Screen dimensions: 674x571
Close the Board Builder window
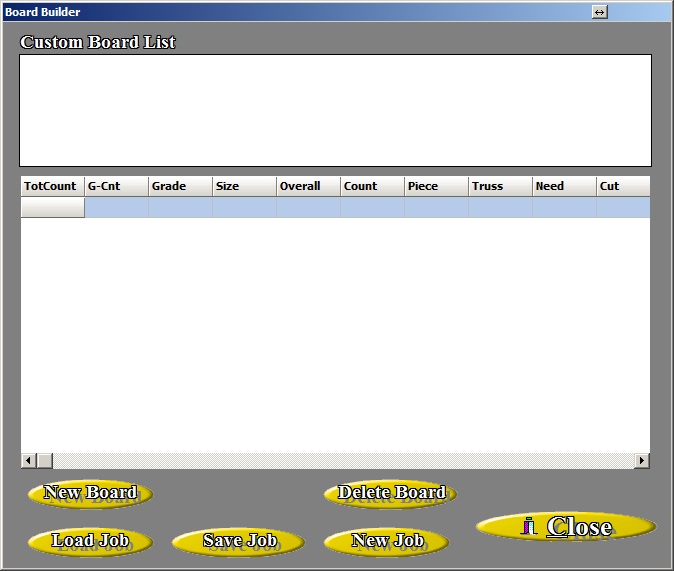pyautogui.click(x=566, y=526)
